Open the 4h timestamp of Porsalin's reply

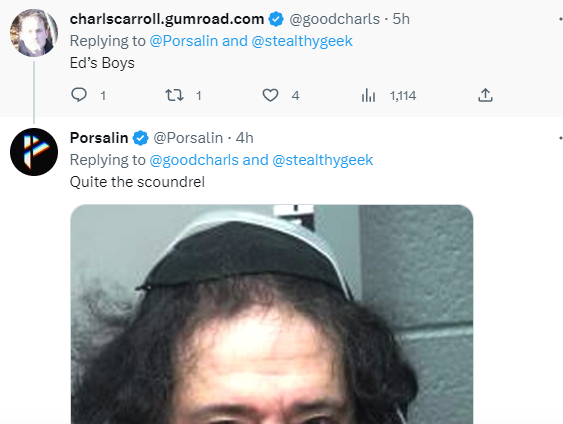click(x=245, y=138)
